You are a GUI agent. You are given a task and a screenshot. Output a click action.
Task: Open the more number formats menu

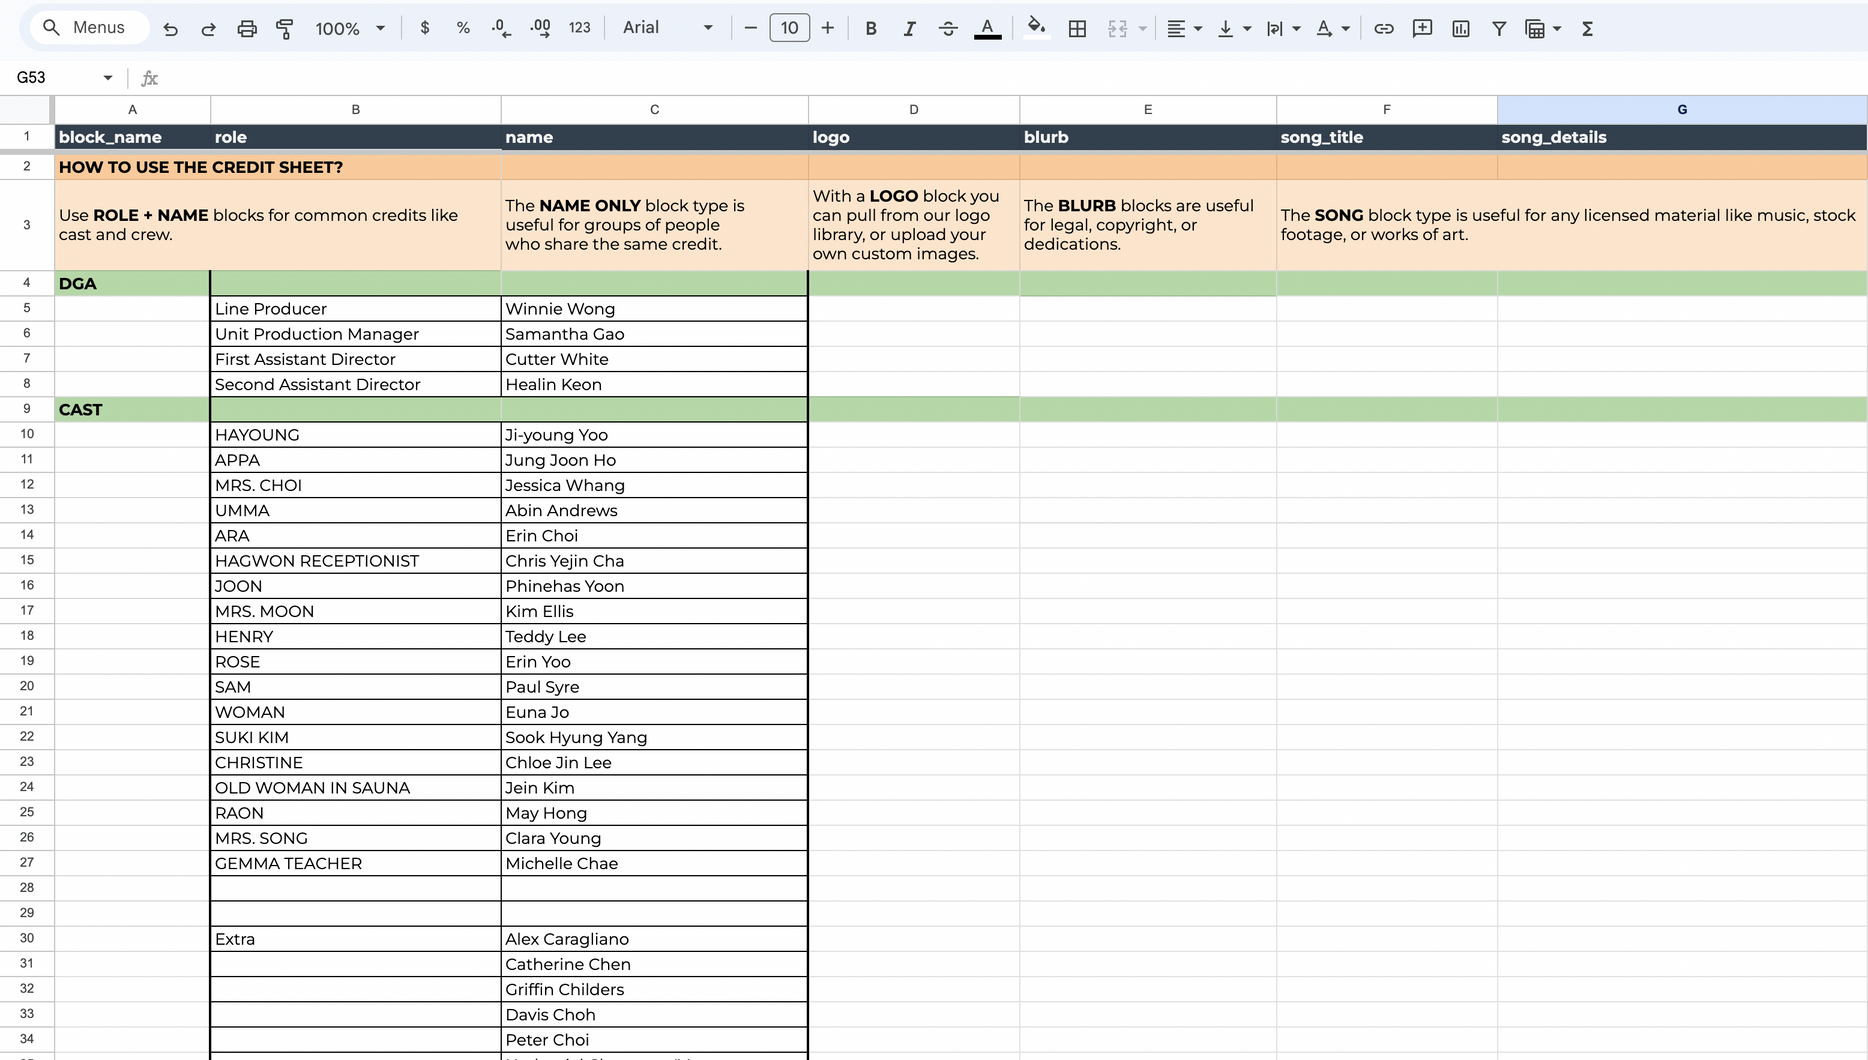pyautogui.click(x=580, y=28)
